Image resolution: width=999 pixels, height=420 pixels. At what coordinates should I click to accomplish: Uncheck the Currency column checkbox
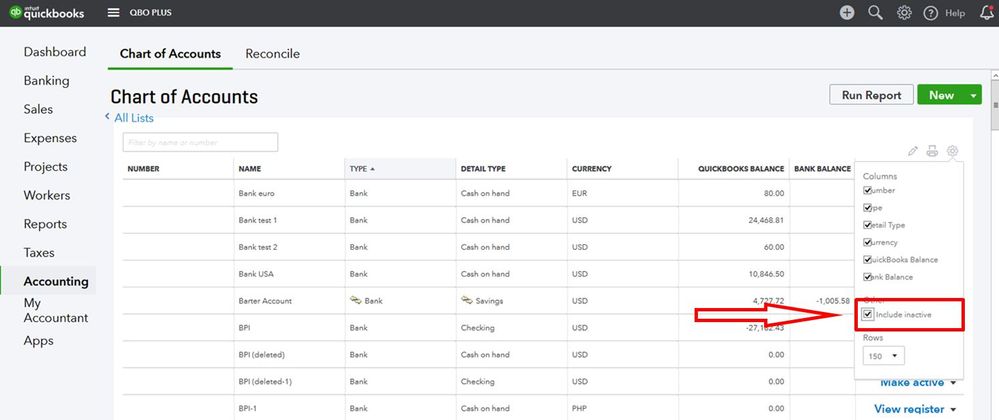point(868,242)
